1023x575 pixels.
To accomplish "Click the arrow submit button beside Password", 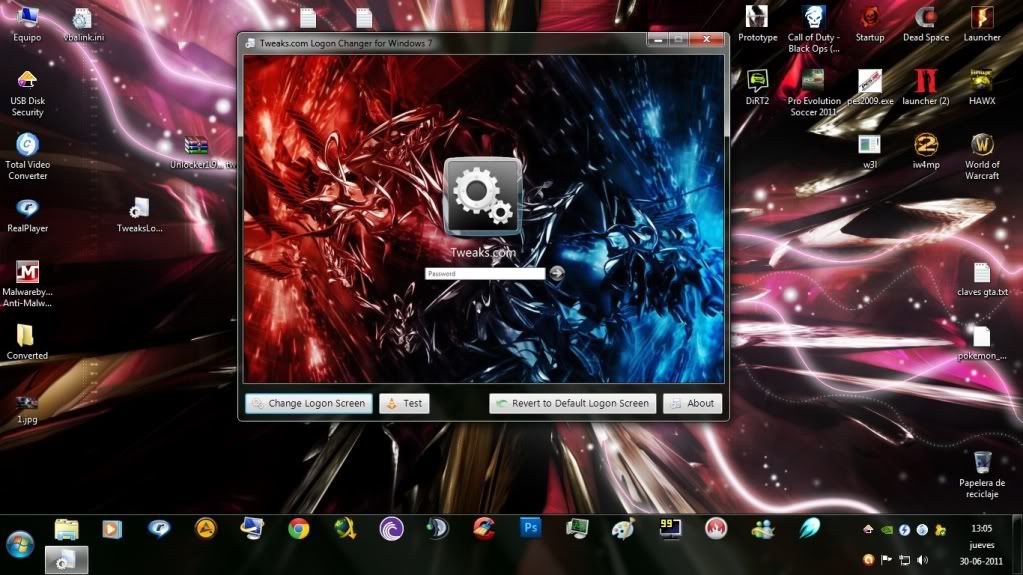I will point(557,273).
